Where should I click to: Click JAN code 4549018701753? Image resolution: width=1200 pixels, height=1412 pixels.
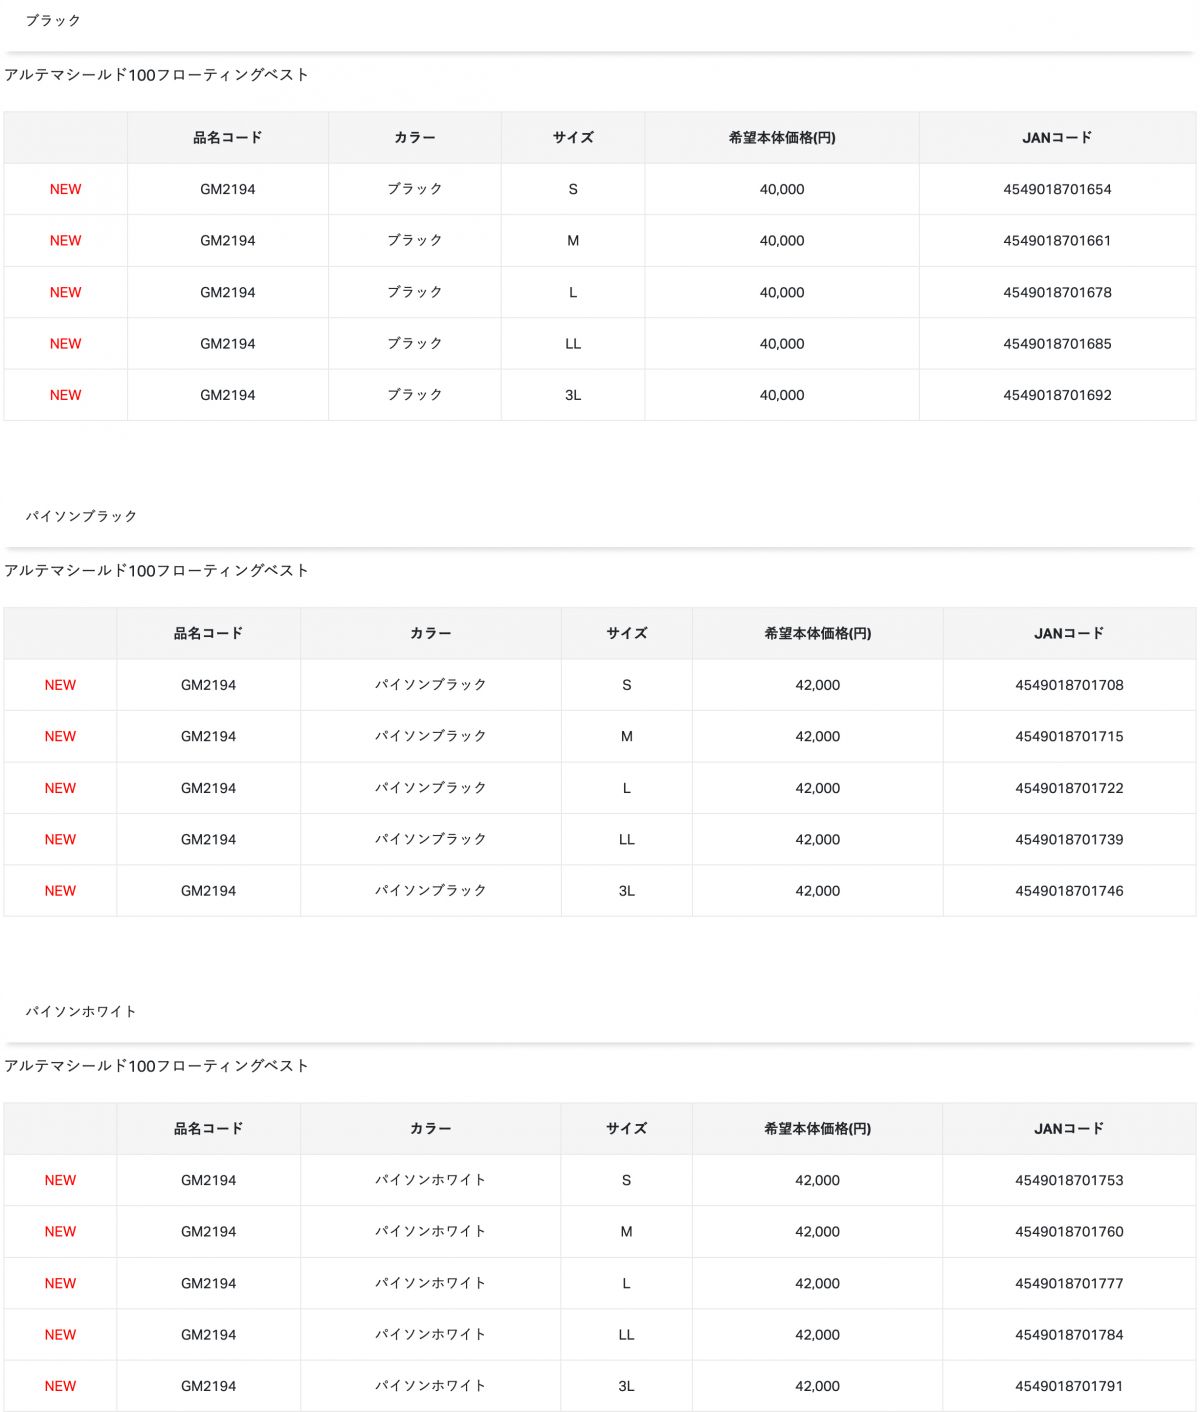[x=1069, y=1180]
